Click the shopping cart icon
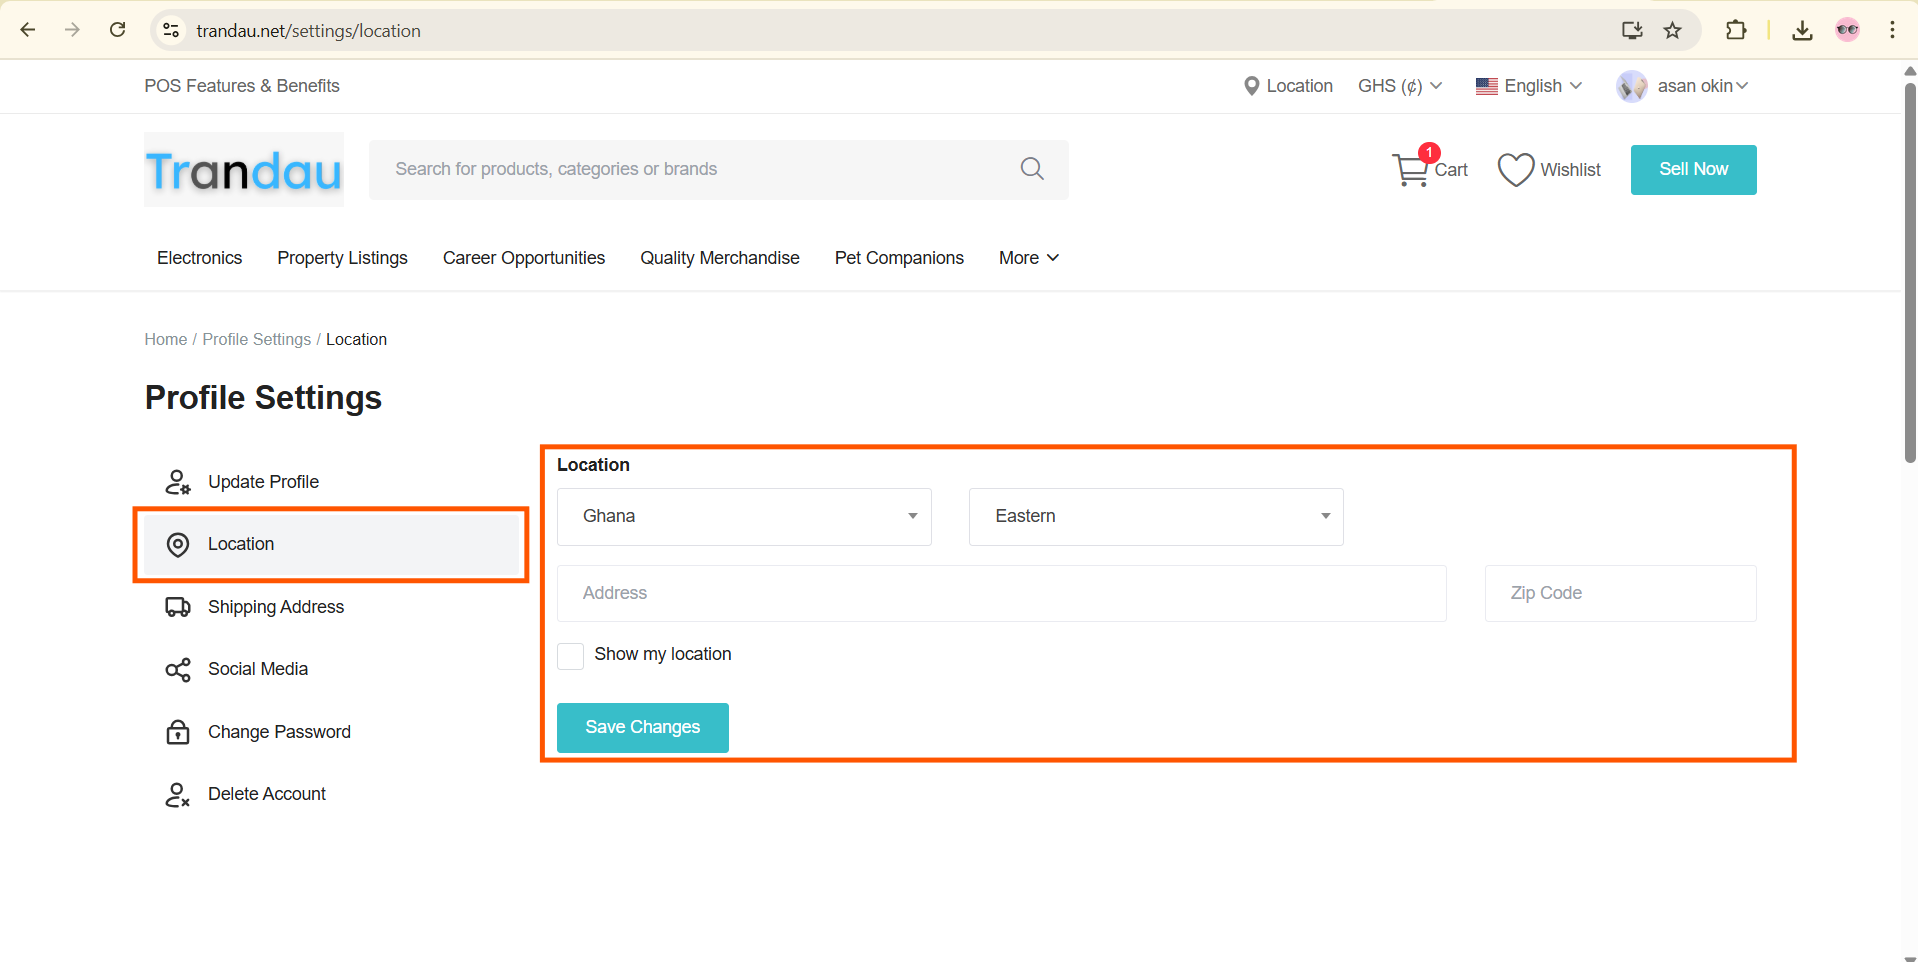 [1411, 170]
